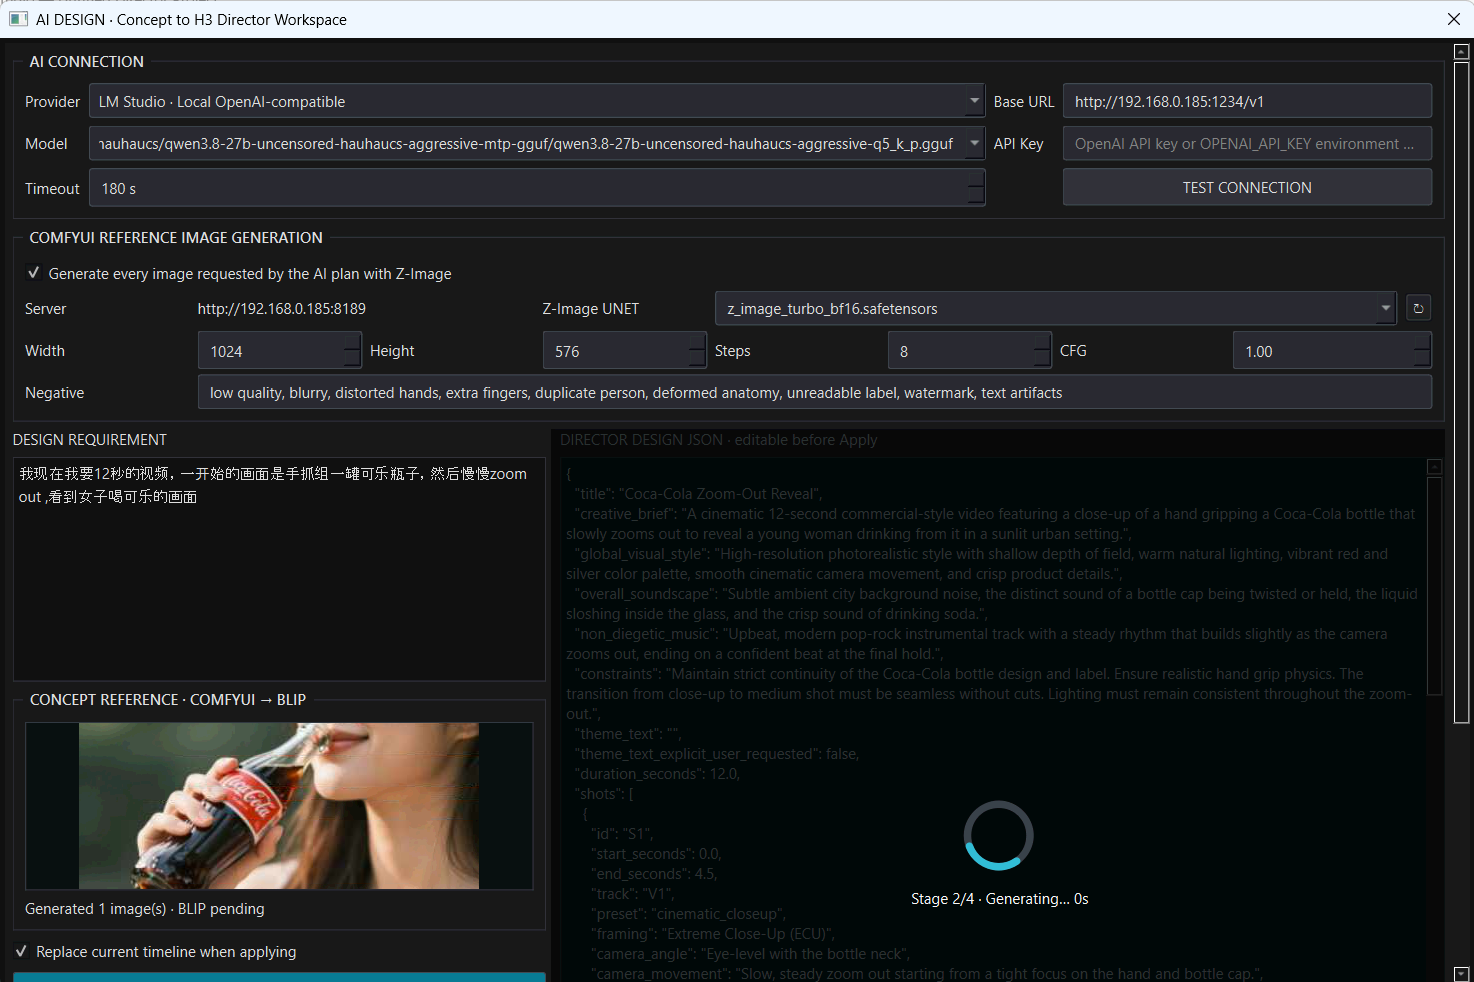Click 'Generated 1 image(s) · BLIP pending' status

tap(145, 908)
